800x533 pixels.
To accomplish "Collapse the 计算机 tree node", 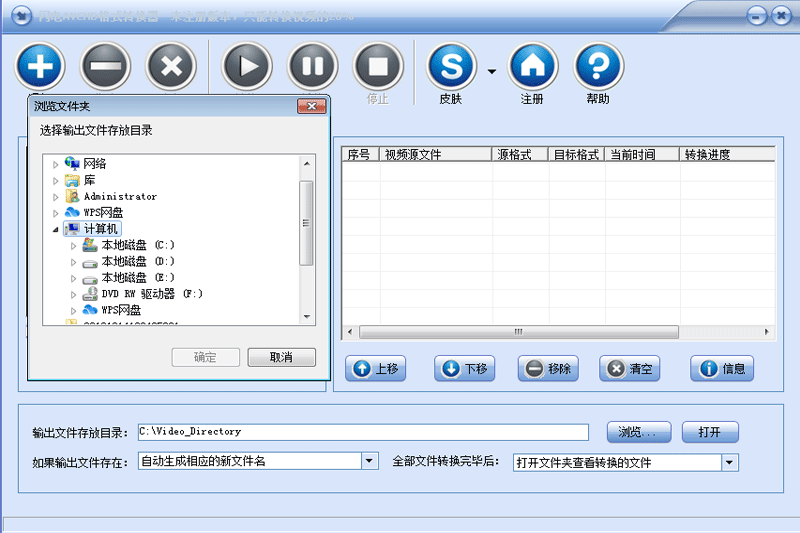I will point(56,230).
